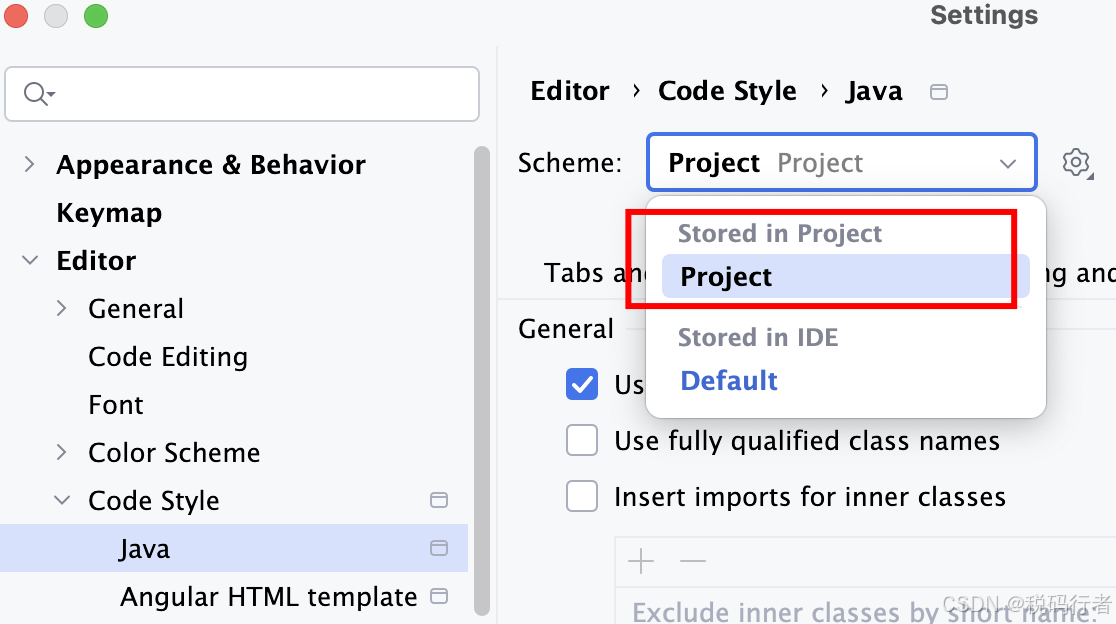Click the minus icon to remove exclusion
1116x624 pixels.
(693, 561)
